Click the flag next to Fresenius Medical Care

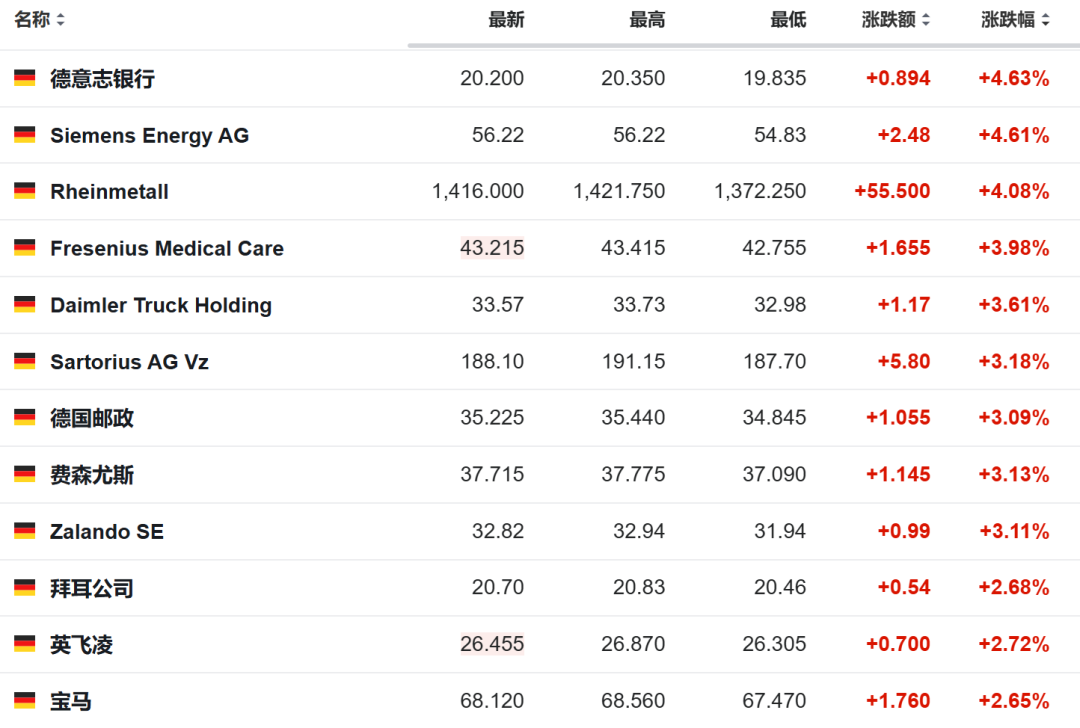pos(25,248)
